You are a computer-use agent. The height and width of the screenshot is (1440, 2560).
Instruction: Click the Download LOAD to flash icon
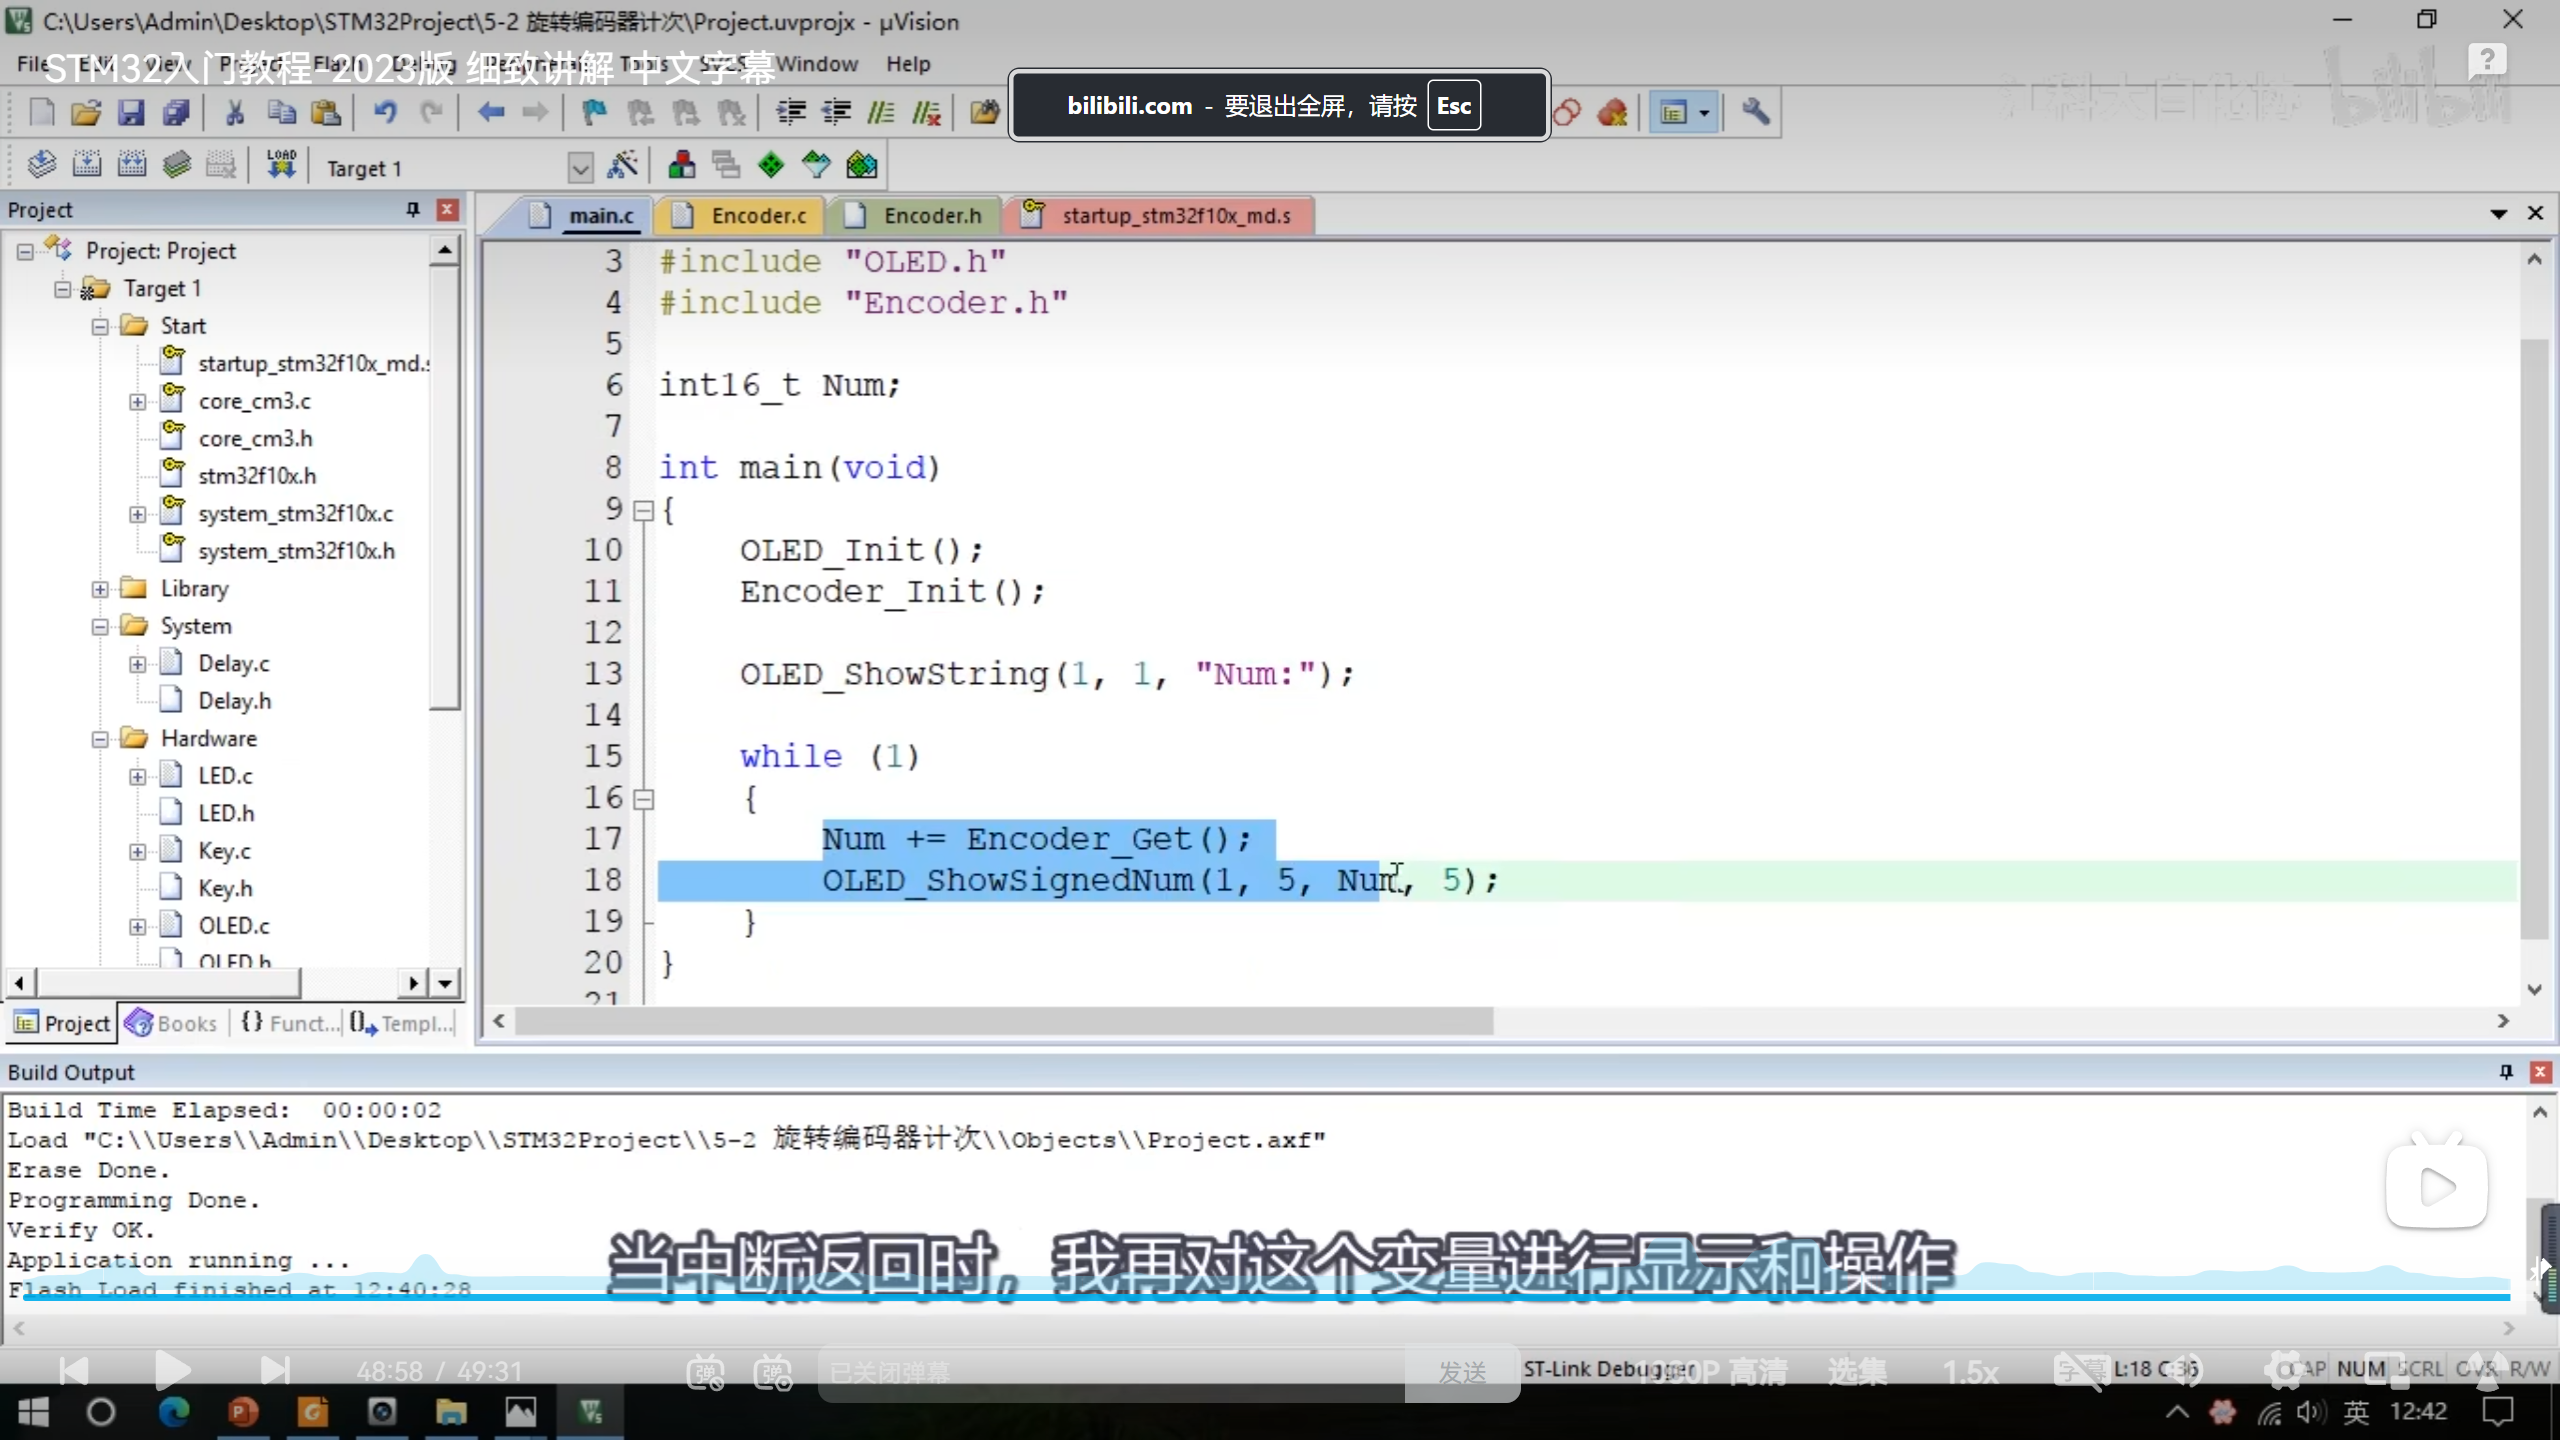pyautogui.click(x=281, y=165)
